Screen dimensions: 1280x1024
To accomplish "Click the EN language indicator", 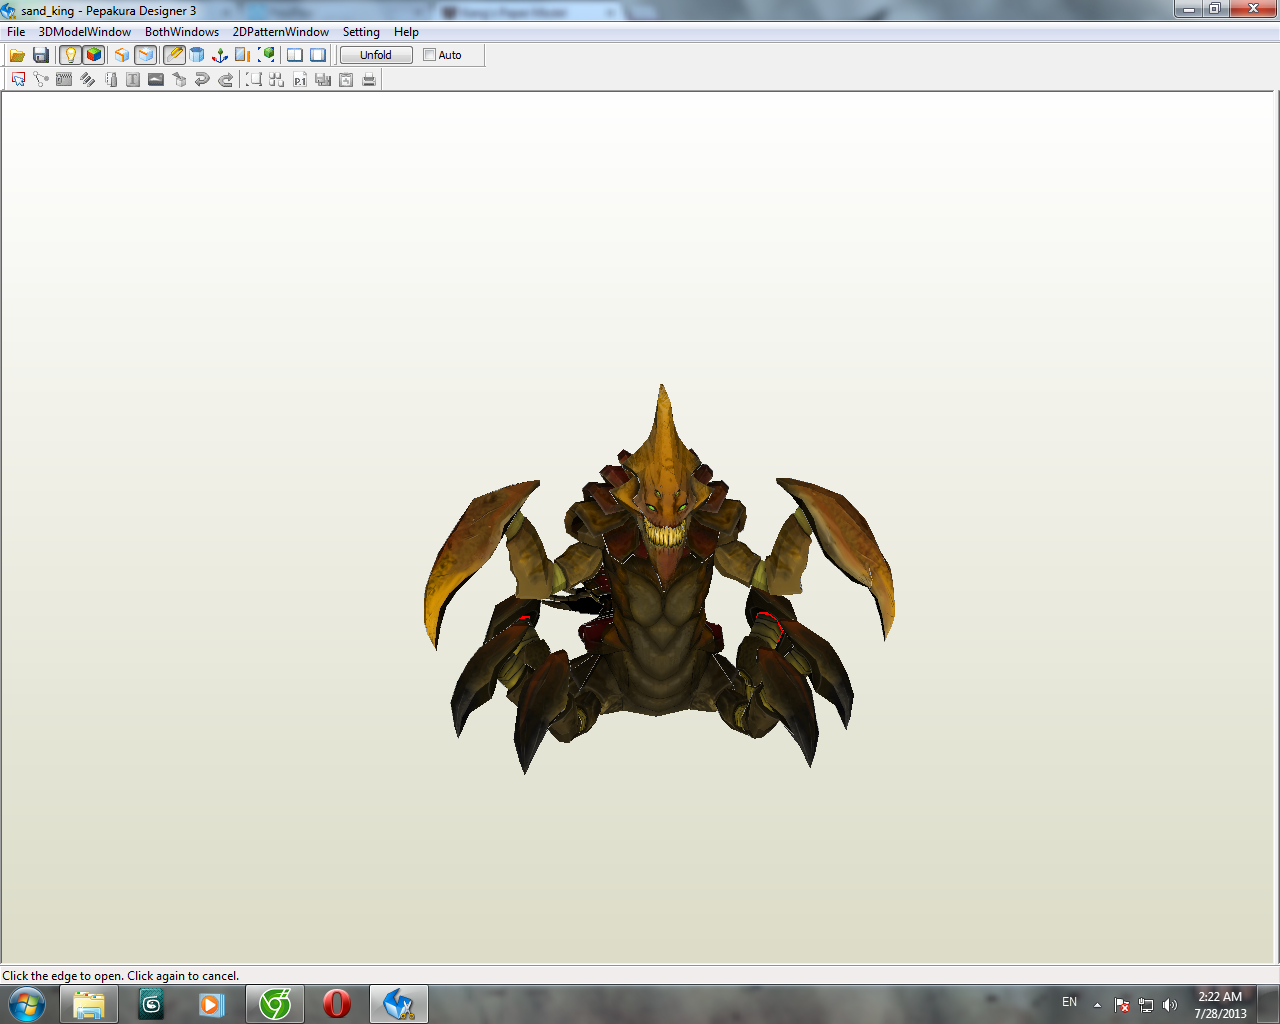I will (x=1070, y=1002).
